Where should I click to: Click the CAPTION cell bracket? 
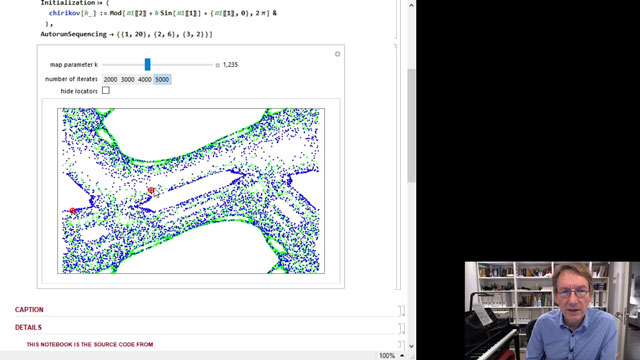click(x=402, y=311)
